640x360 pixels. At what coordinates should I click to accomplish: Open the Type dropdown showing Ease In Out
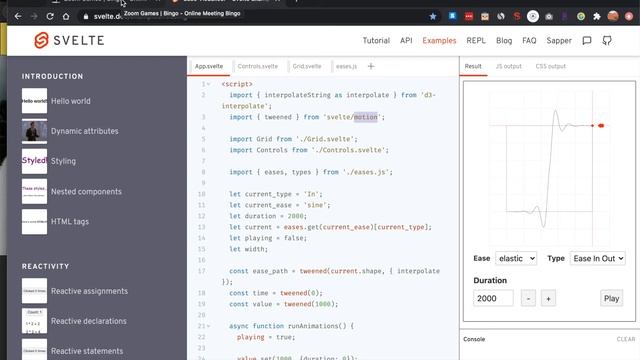(x=598, y=258)
